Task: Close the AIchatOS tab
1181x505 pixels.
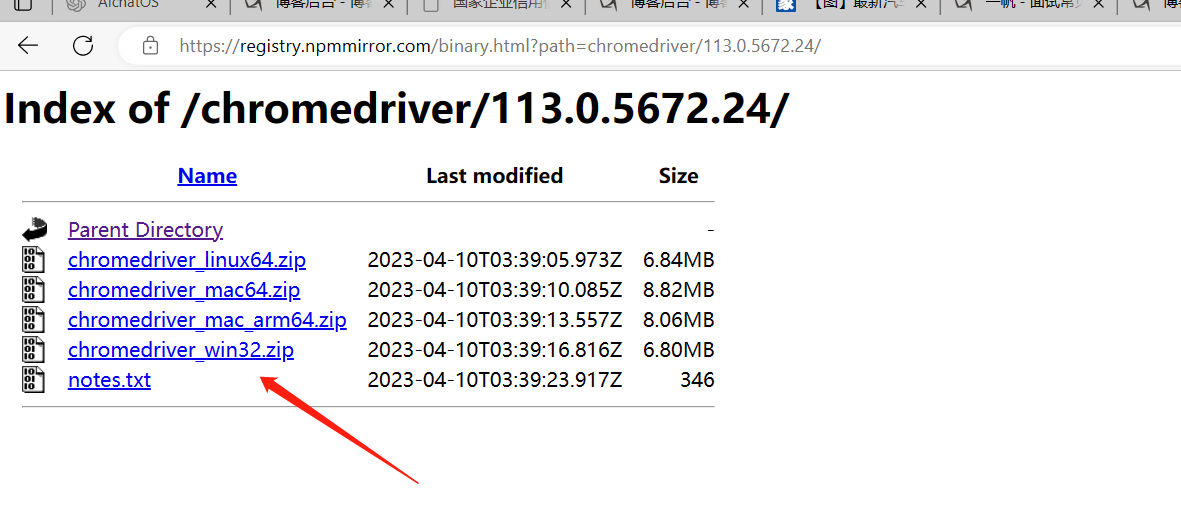Action: tap(212, 5)
